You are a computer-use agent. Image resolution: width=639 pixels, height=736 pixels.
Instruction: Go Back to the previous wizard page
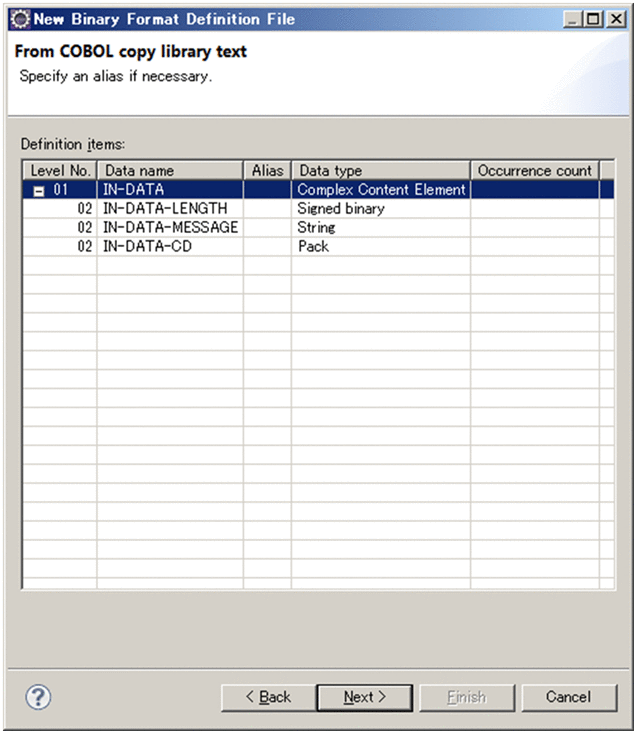coord(269,697)
